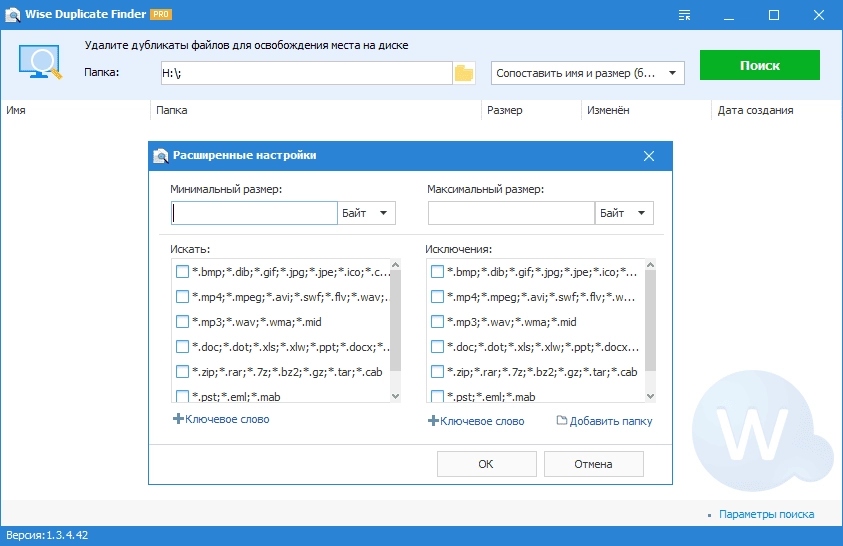Click the PRO badge in title bar

(161, 15)
